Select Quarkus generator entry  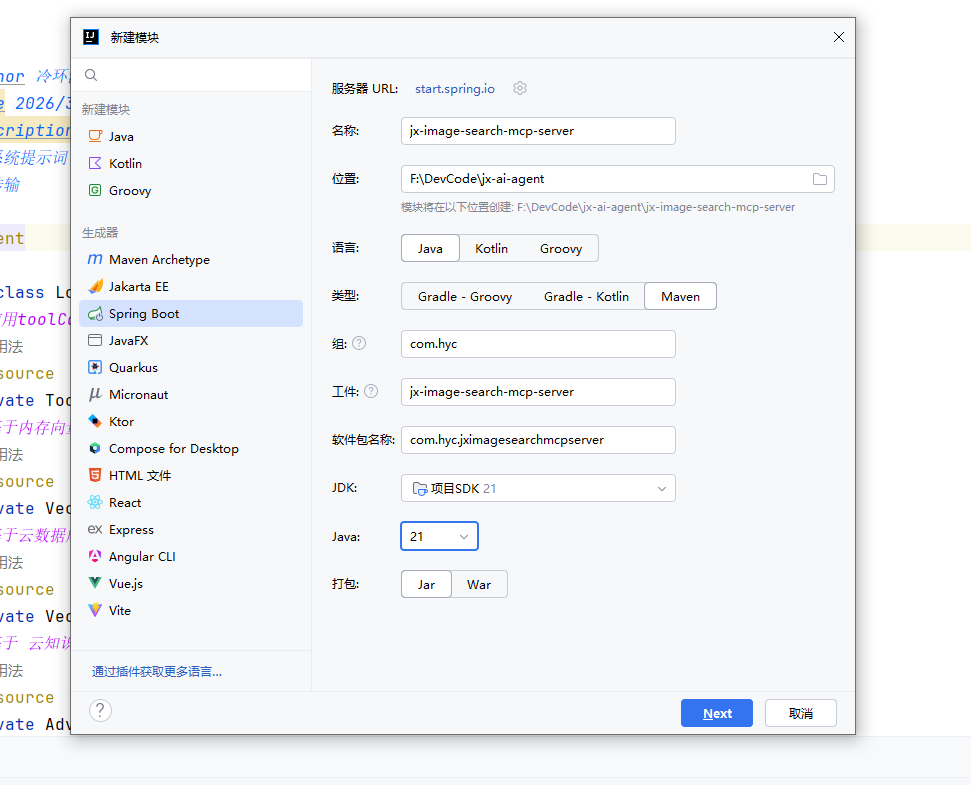point(191,368)
